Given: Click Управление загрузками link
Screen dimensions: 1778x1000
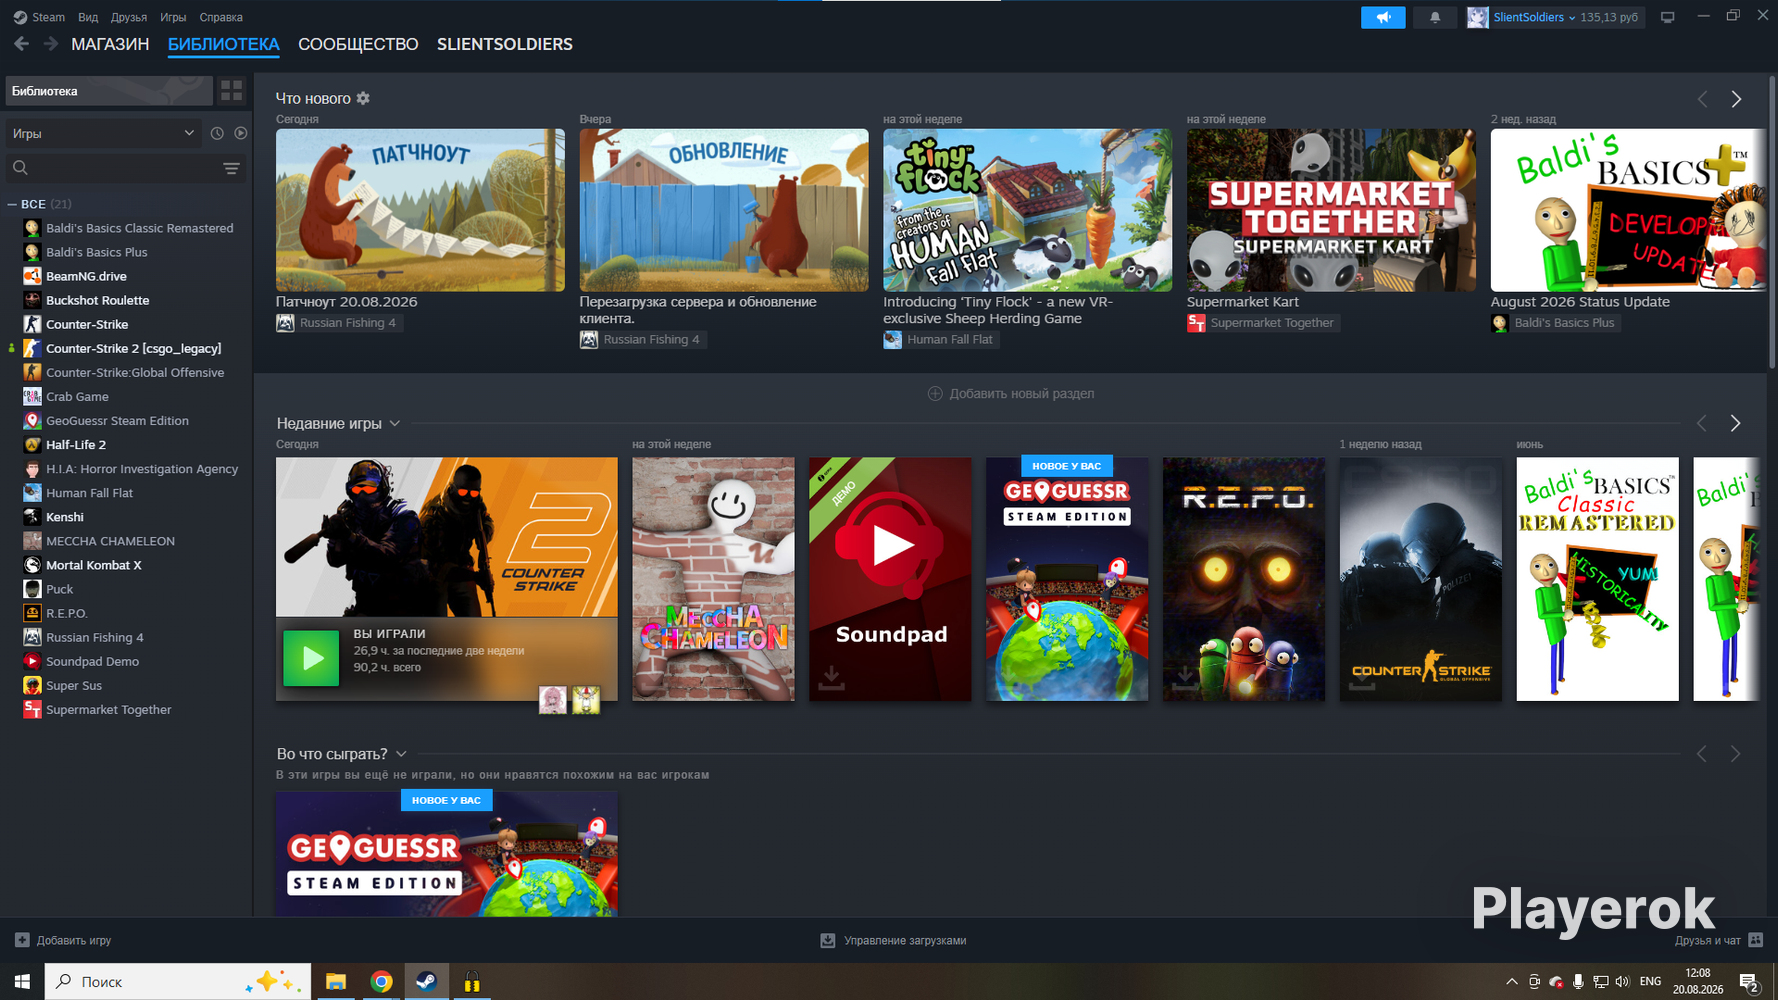Looking at the screenshot, I should 893,940.
